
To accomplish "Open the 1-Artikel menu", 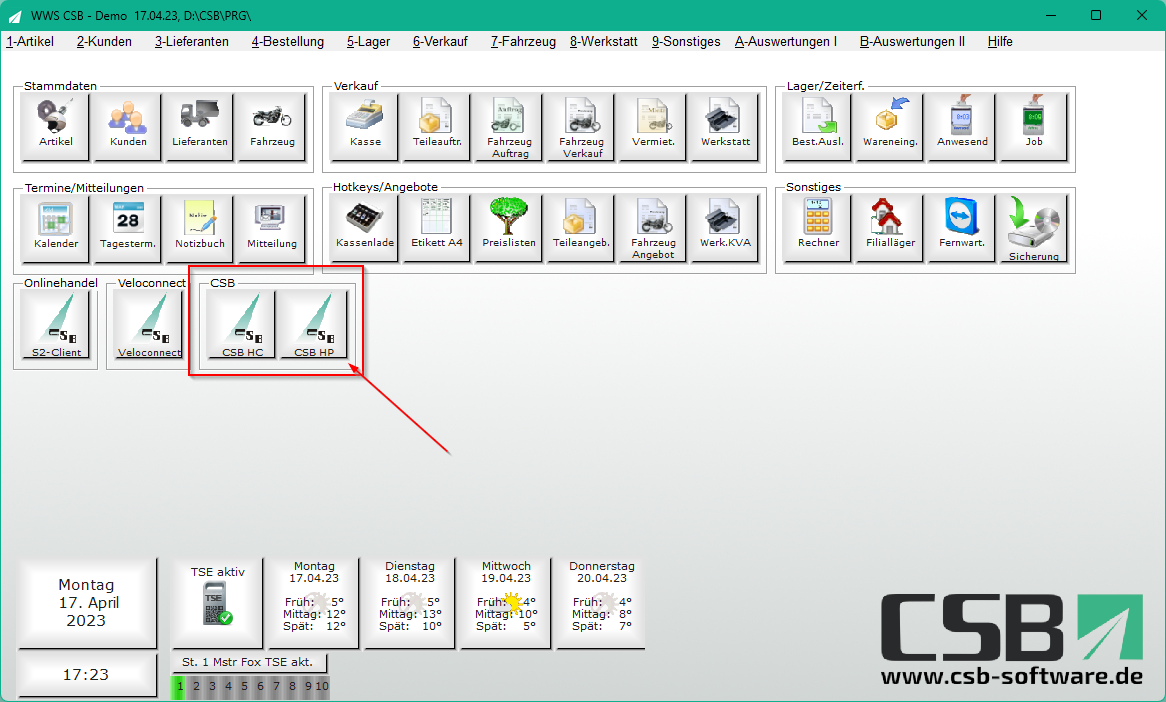I will click(x=30, y=42).
